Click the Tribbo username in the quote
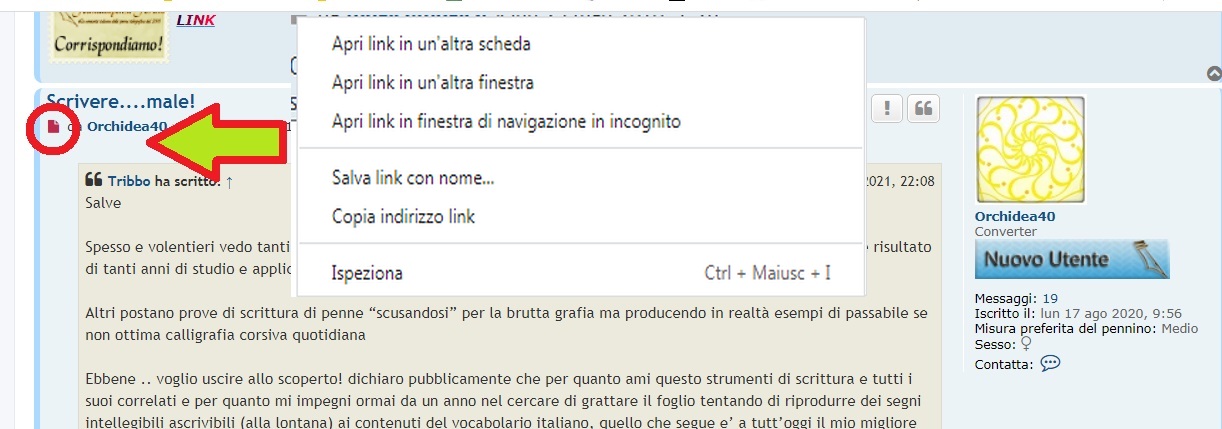1222x429 pixels. pyautogui.click(x=129, y=182)
